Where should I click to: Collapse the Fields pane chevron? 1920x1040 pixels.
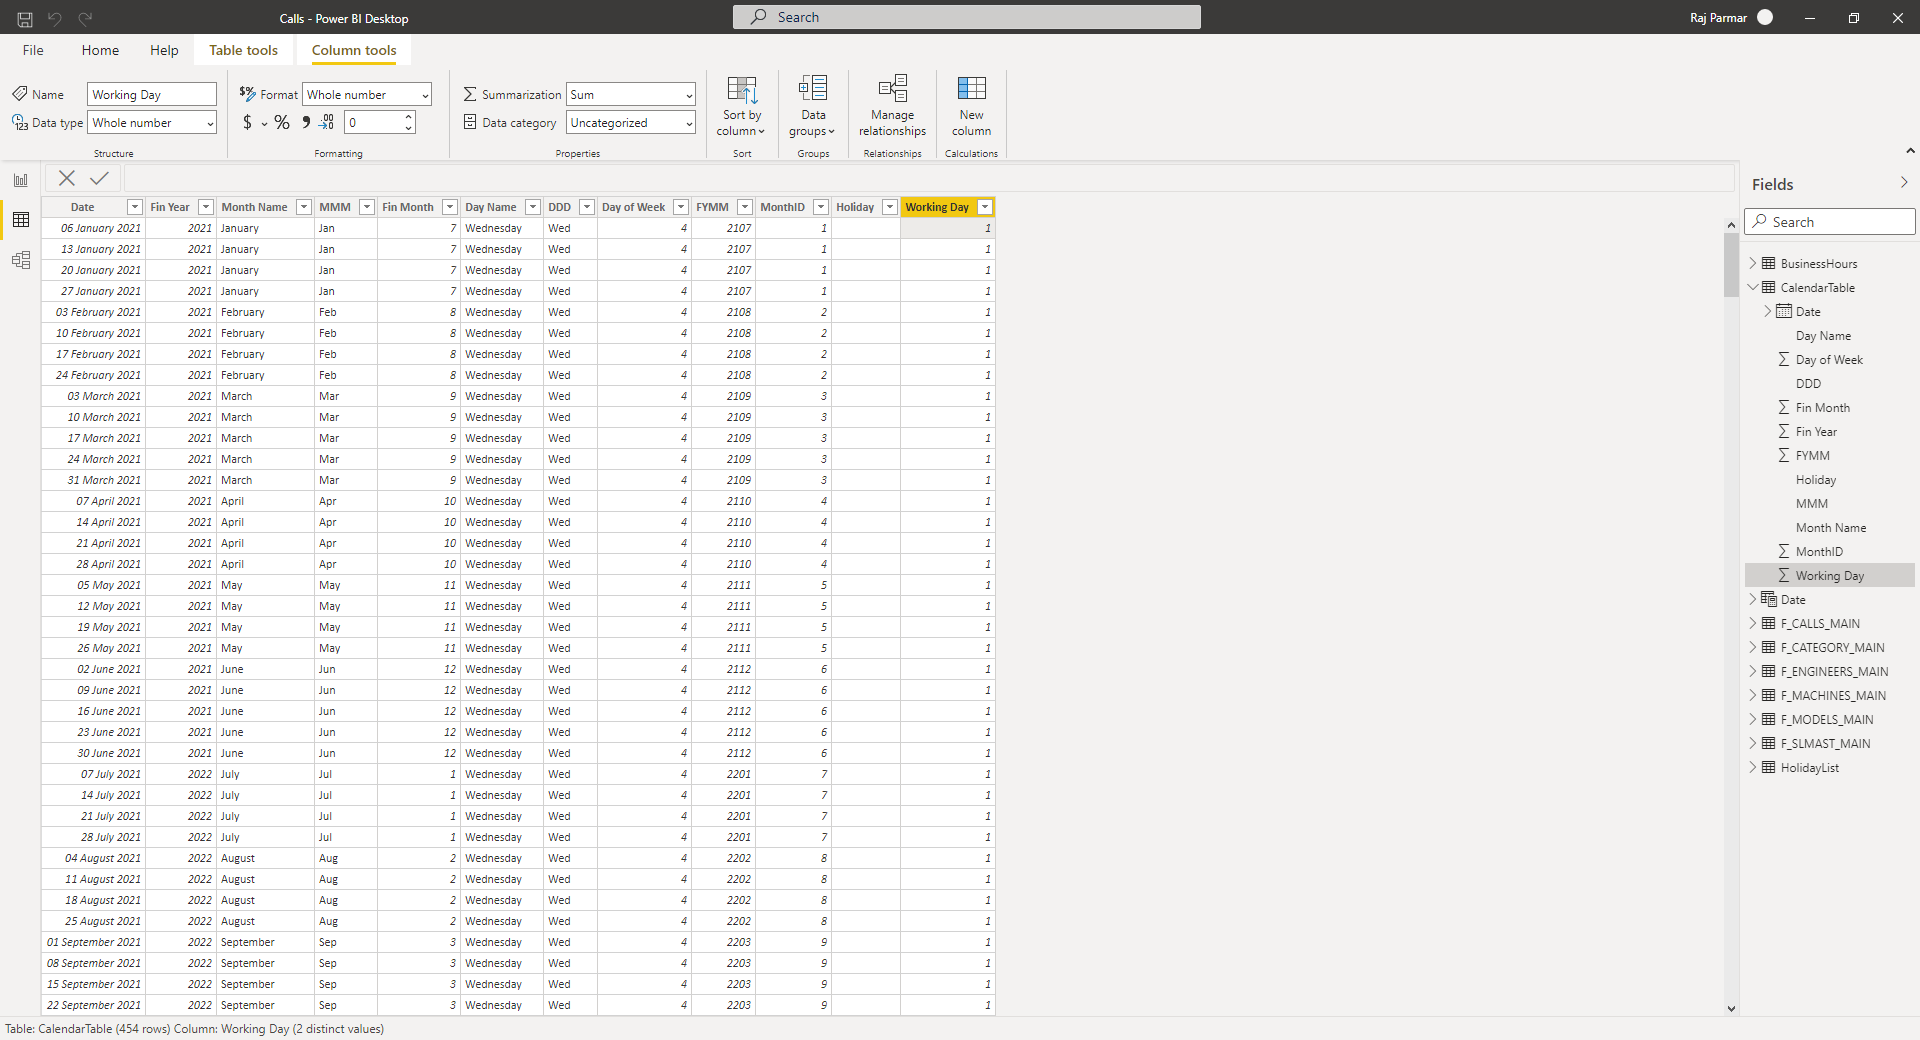[1904, 183]
